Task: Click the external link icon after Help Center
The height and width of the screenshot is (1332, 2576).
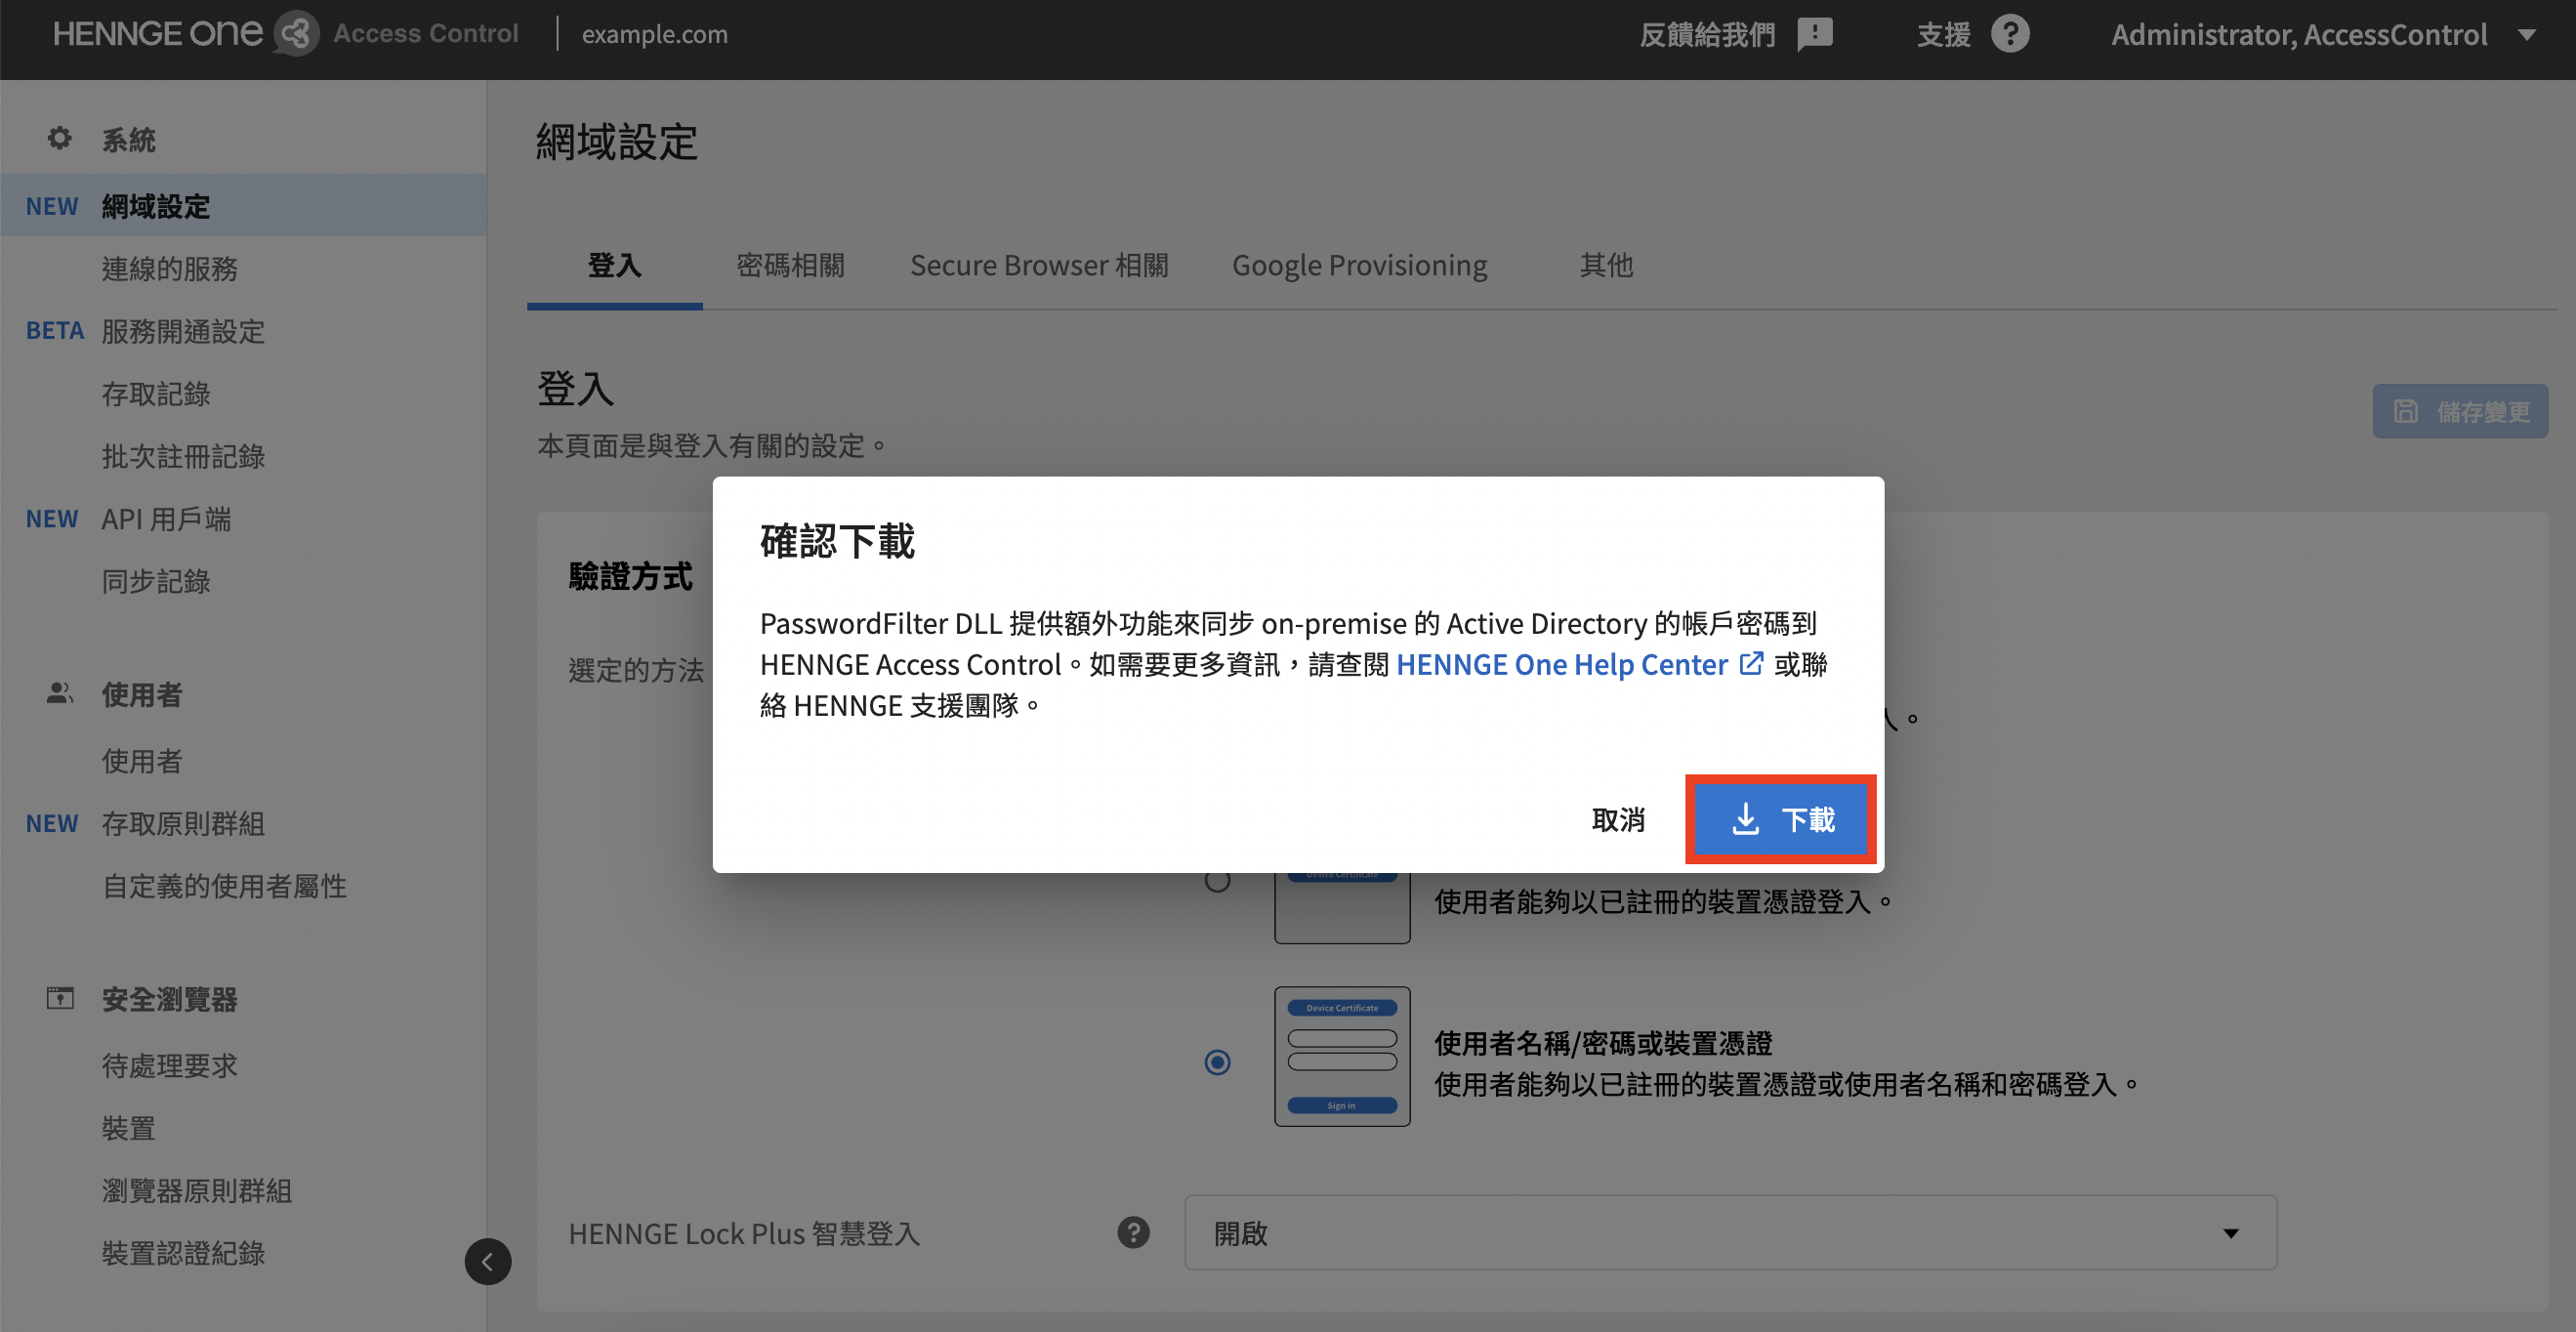Action: click(x=1751, y=663)
